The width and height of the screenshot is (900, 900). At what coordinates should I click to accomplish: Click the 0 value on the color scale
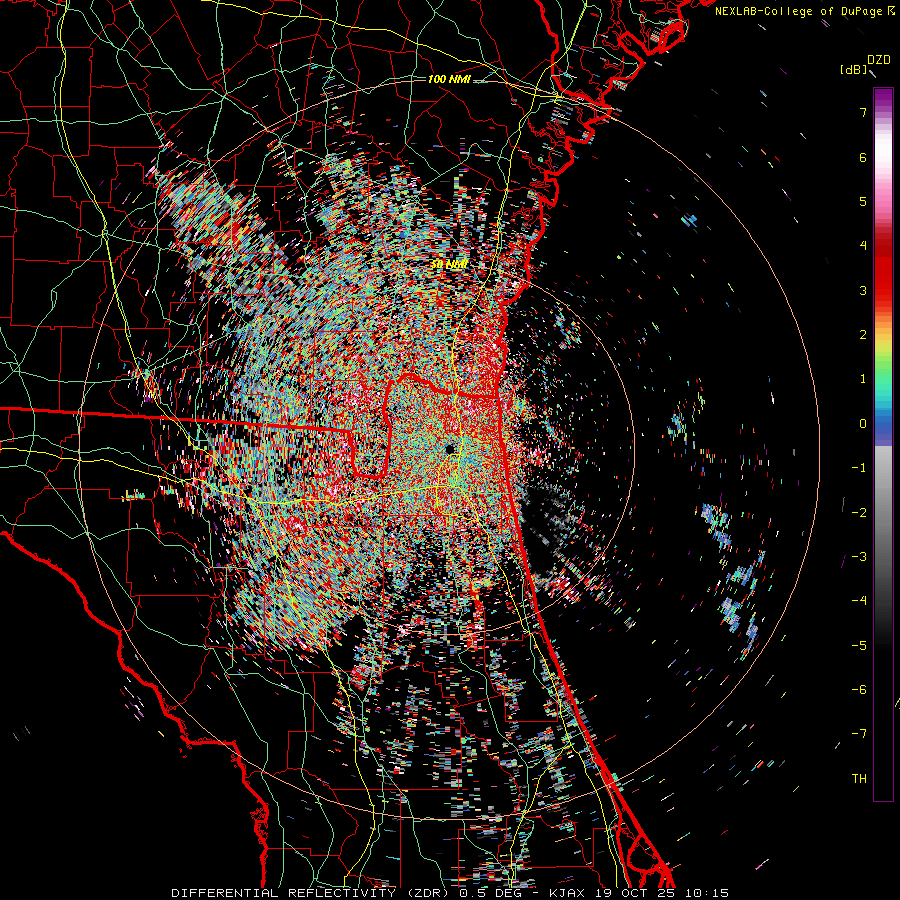pyautogui.click(x=863, y=424)
